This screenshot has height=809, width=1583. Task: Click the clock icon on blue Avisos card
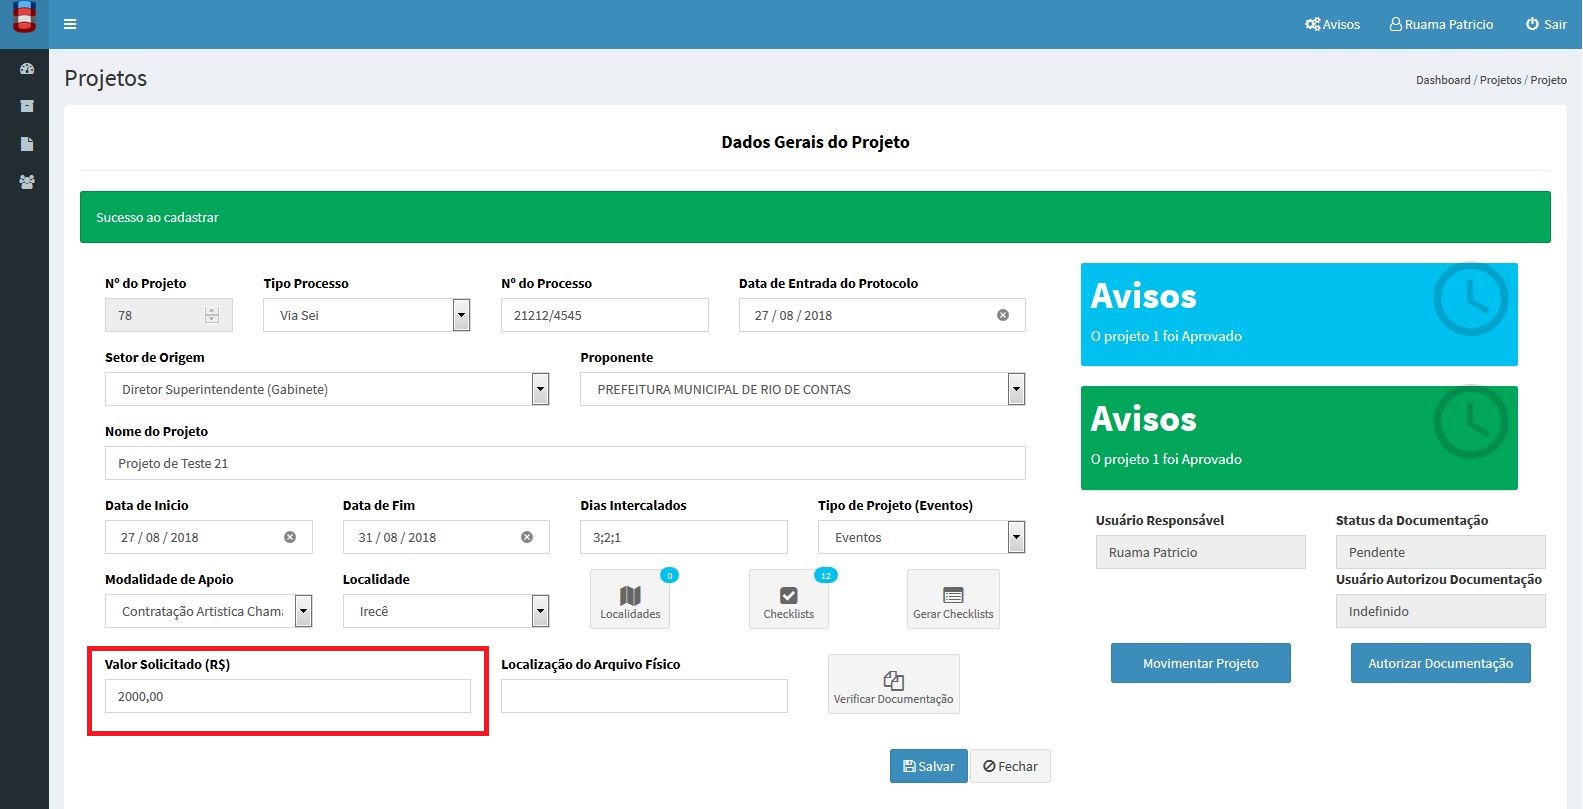(x=1471, y=299)
